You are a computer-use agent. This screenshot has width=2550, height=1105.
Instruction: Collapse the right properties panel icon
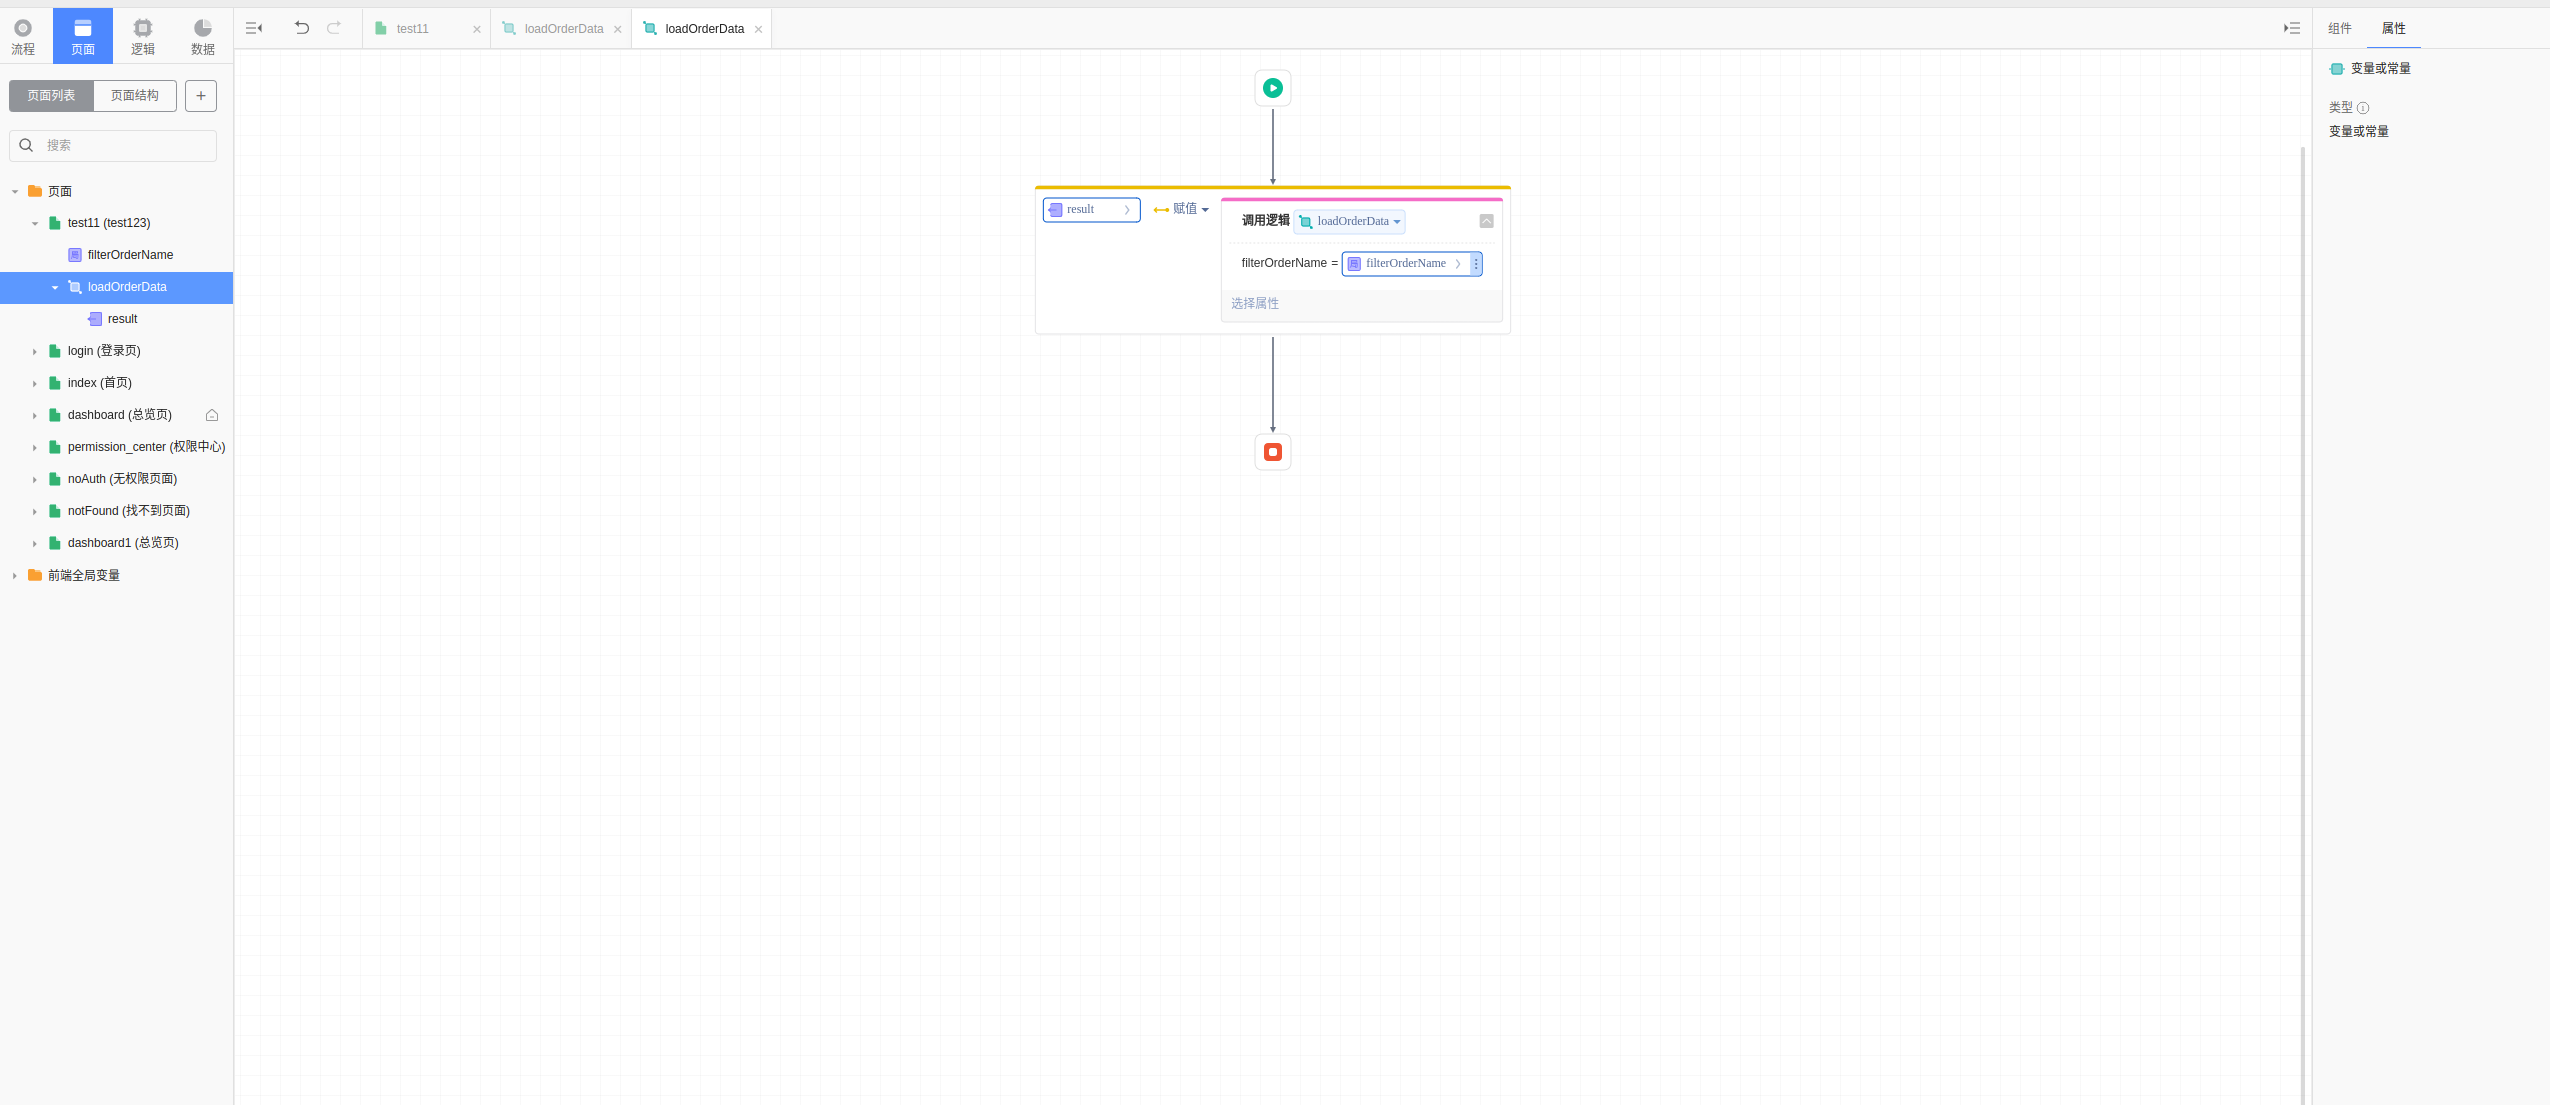[x=2292, y=28]
